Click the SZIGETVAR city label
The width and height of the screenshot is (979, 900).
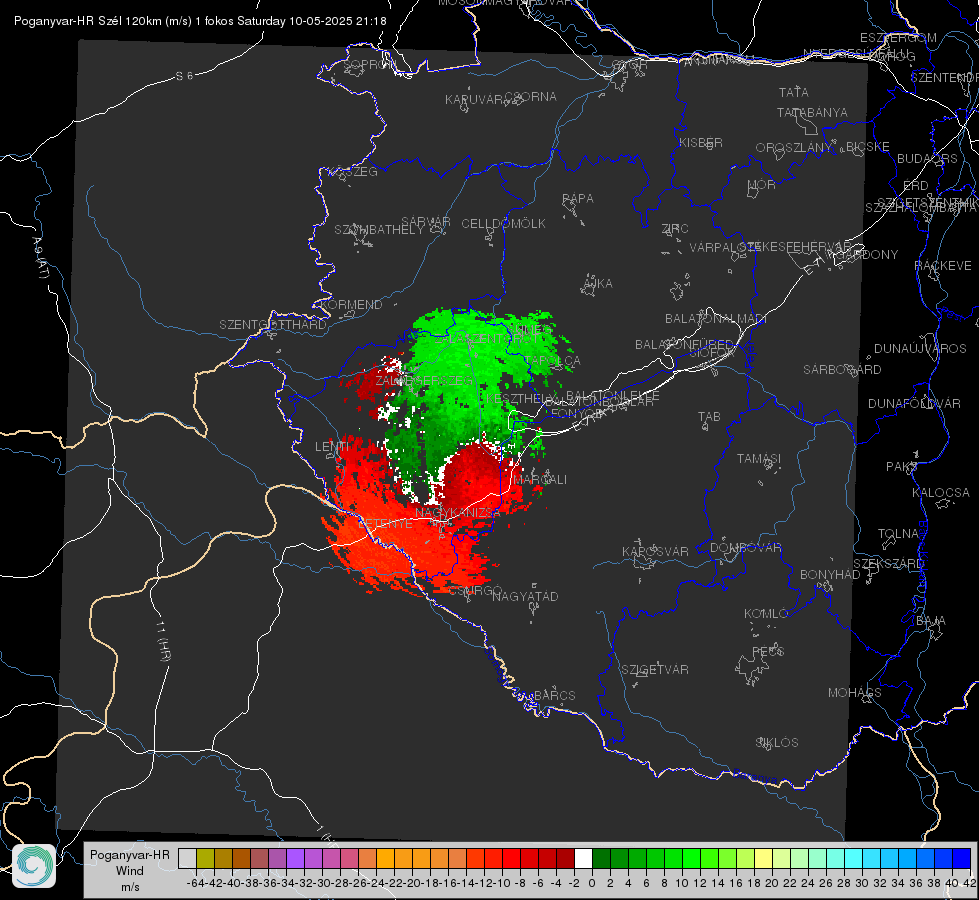(654, 670)
